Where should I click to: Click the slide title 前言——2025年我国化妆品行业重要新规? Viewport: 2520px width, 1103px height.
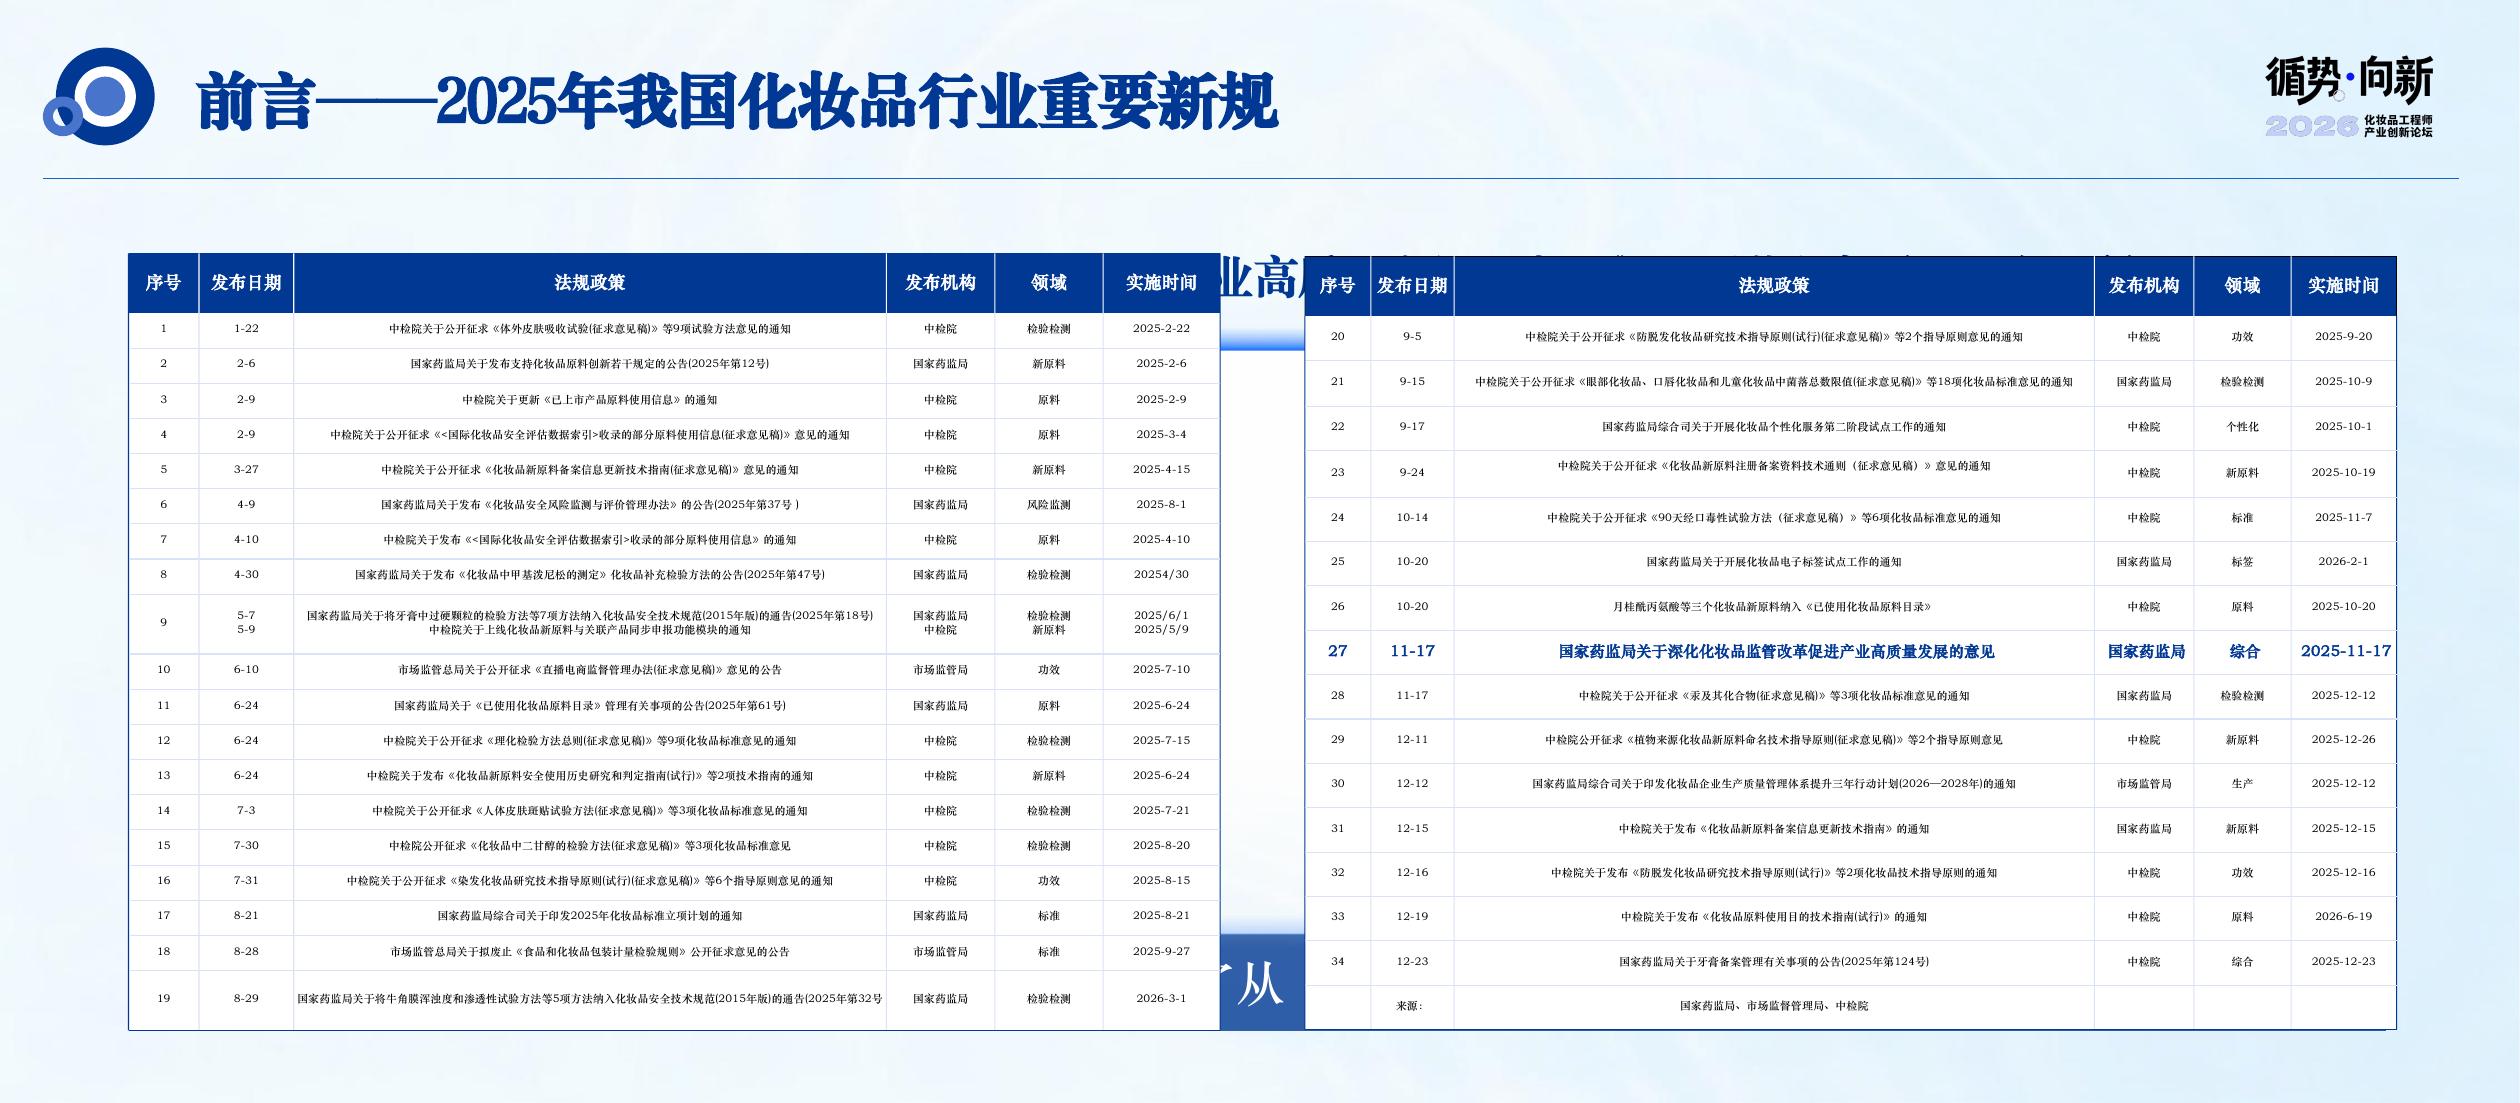(736, 102)
